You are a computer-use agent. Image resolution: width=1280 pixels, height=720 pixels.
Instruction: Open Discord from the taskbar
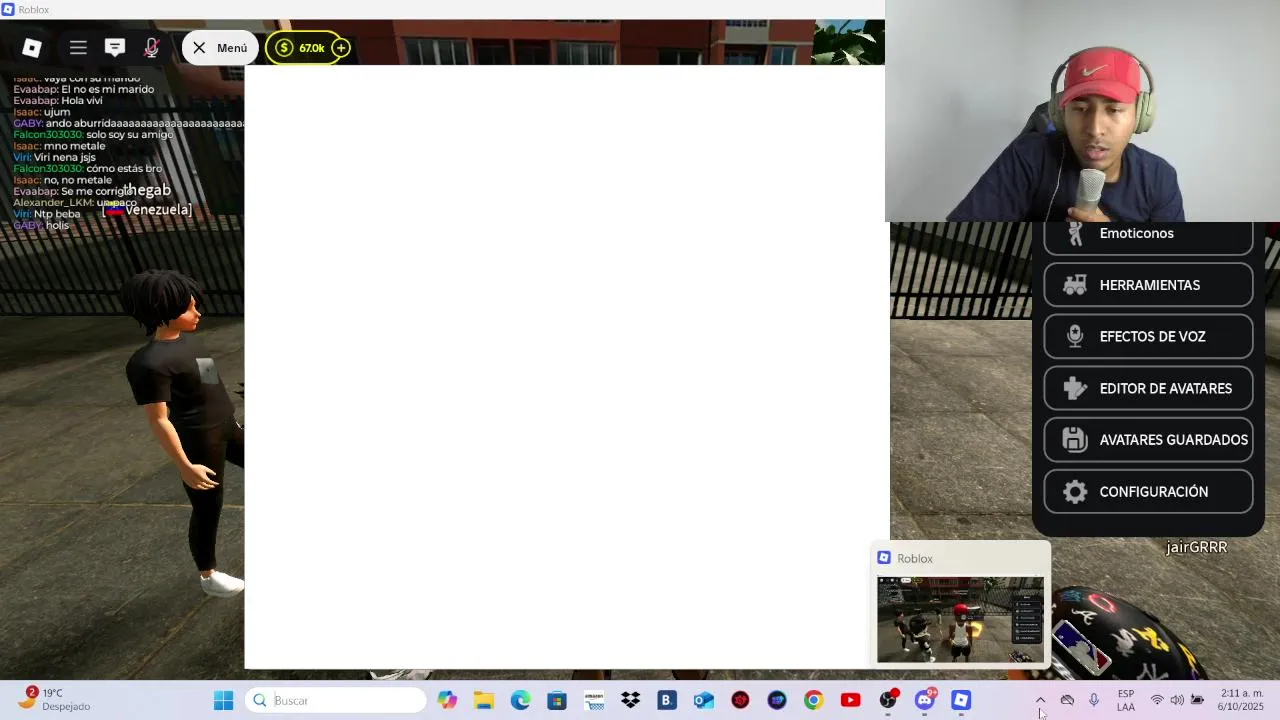point(924,701)
